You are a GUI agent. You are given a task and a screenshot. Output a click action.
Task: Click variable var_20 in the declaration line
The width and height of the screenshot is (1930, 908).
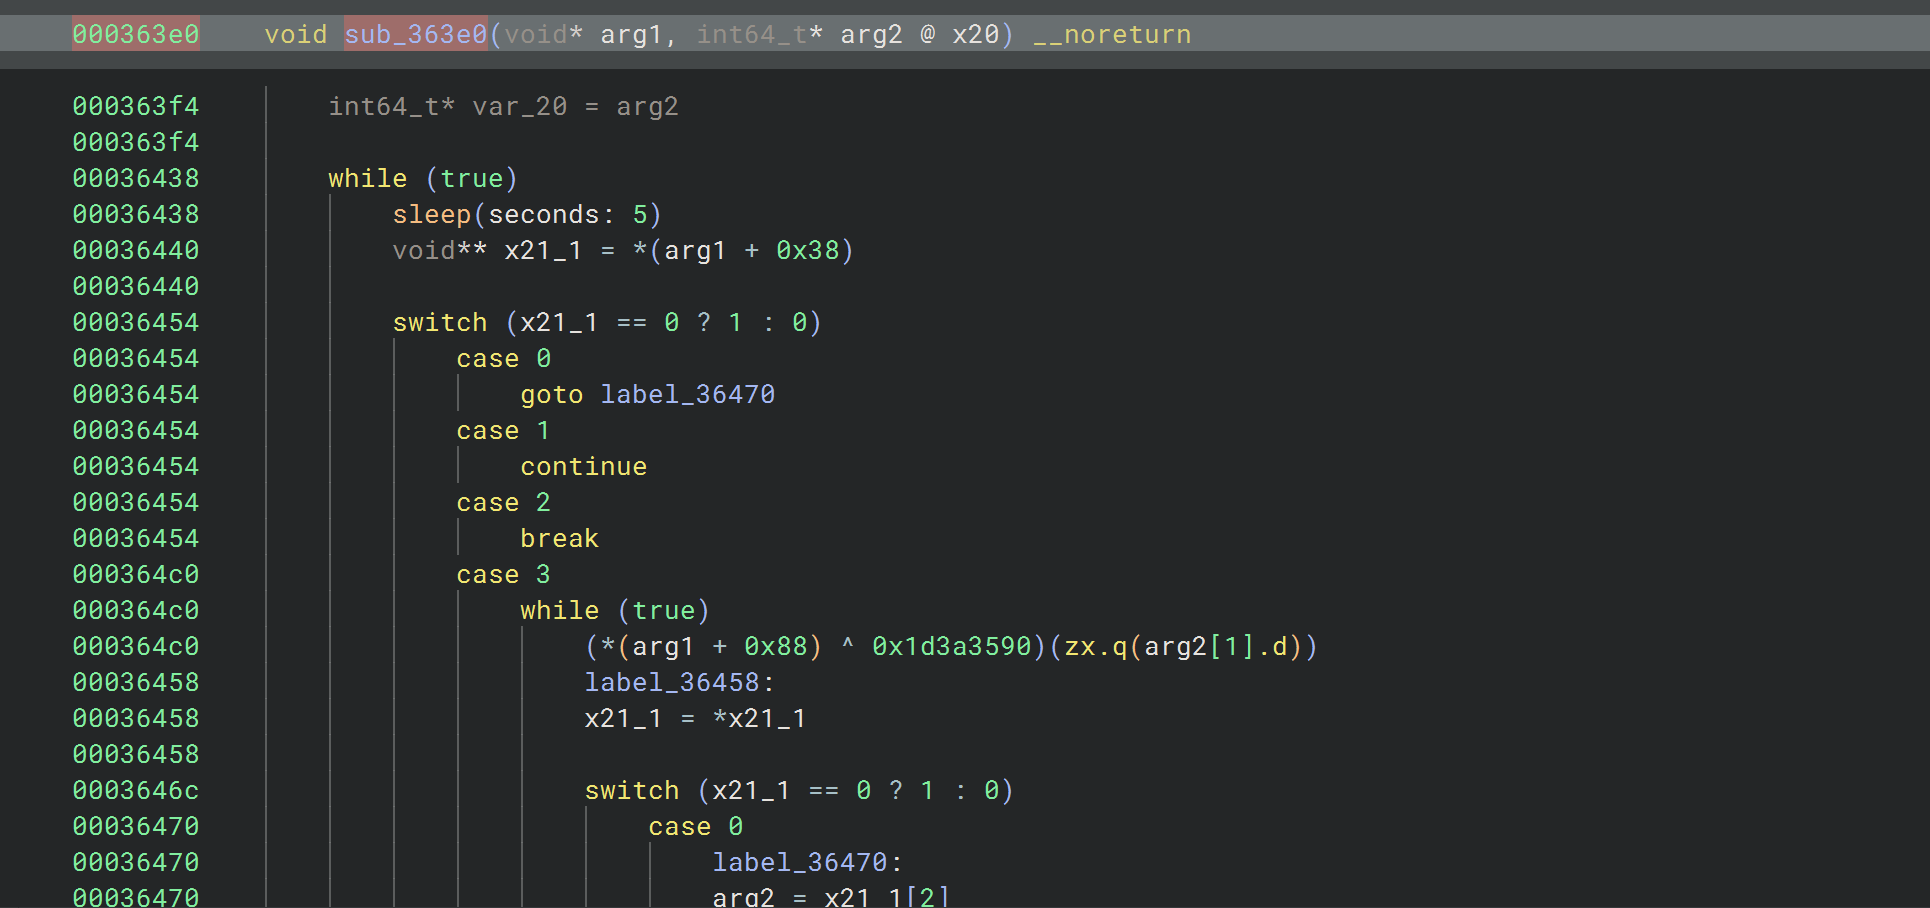pos(519,106)
